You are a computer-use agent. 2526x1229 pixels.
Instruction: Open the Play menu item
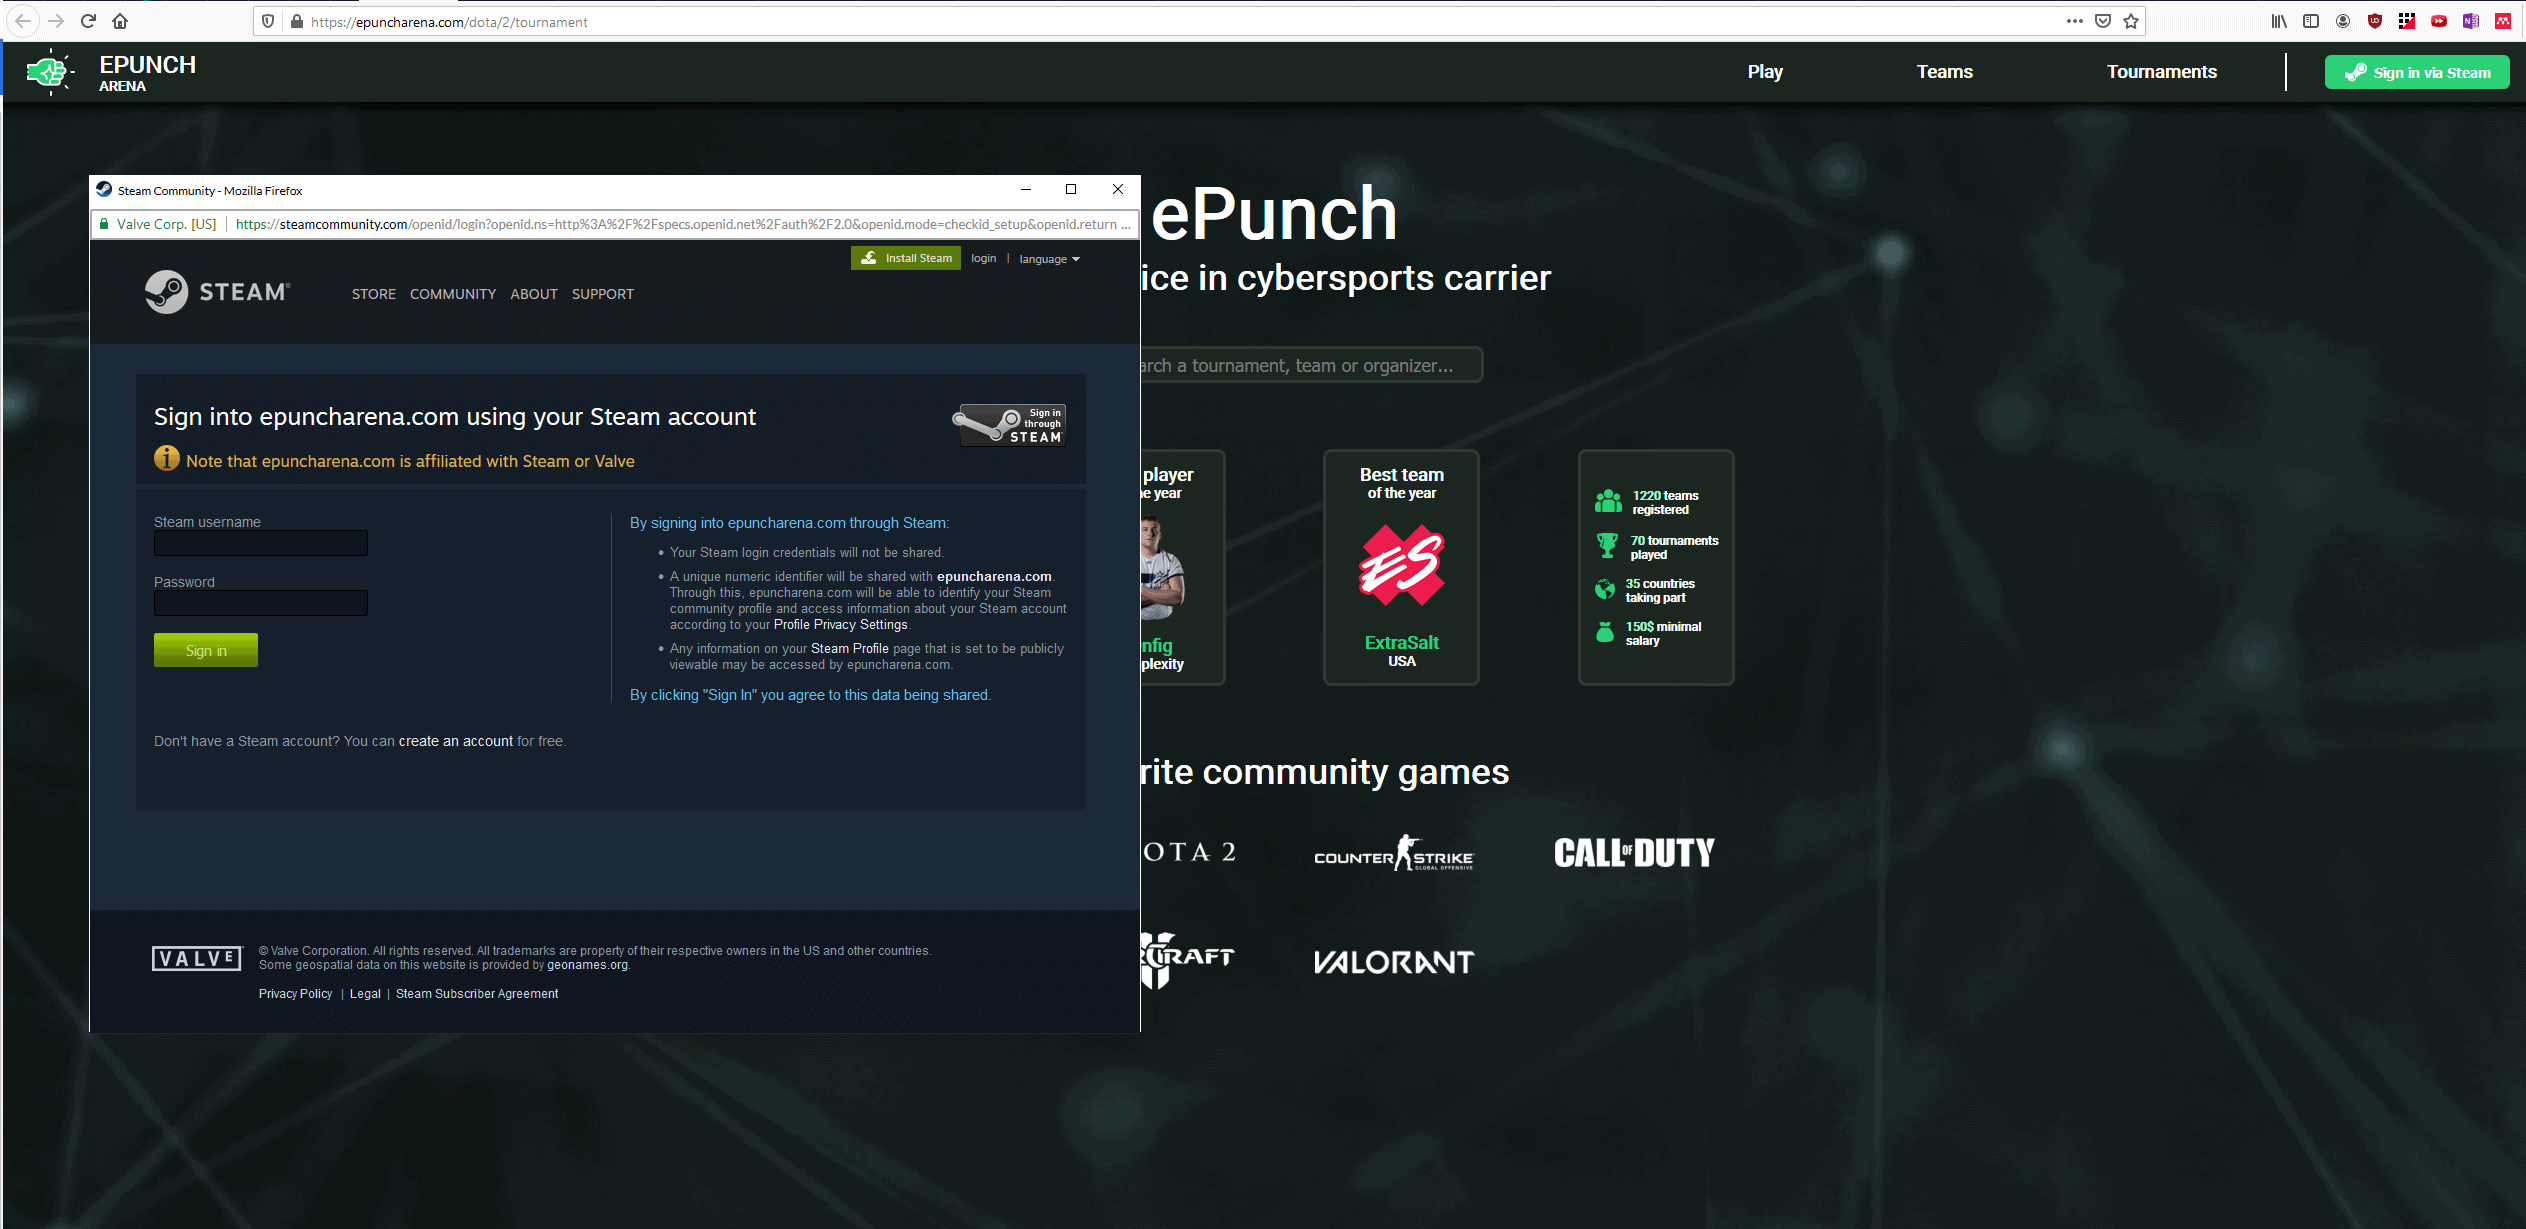[1765, 72]
